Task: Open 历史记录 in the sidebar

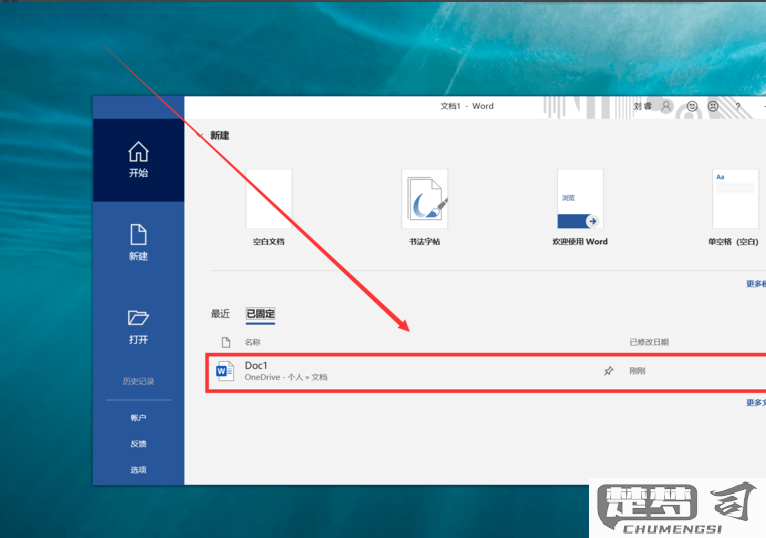Action: tap(138, 381)
